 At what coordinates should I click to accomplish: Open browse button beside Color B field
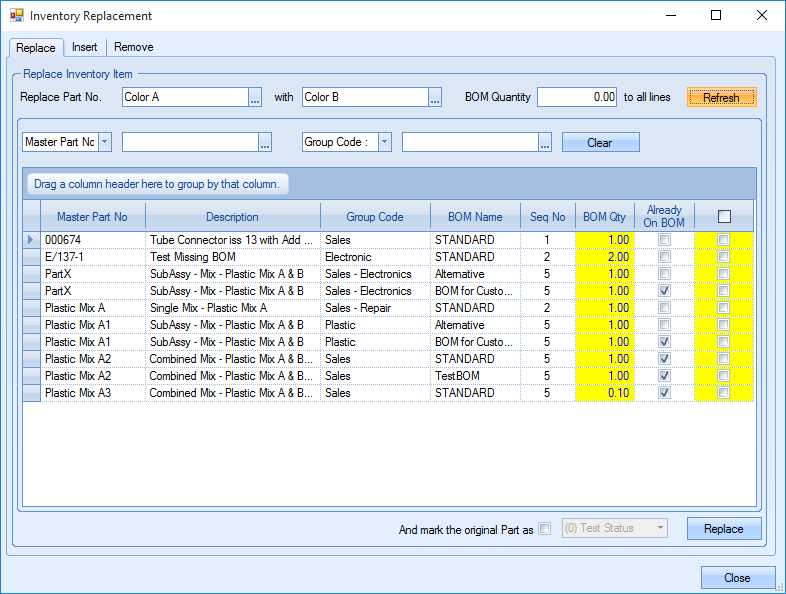tap(435, 97)
